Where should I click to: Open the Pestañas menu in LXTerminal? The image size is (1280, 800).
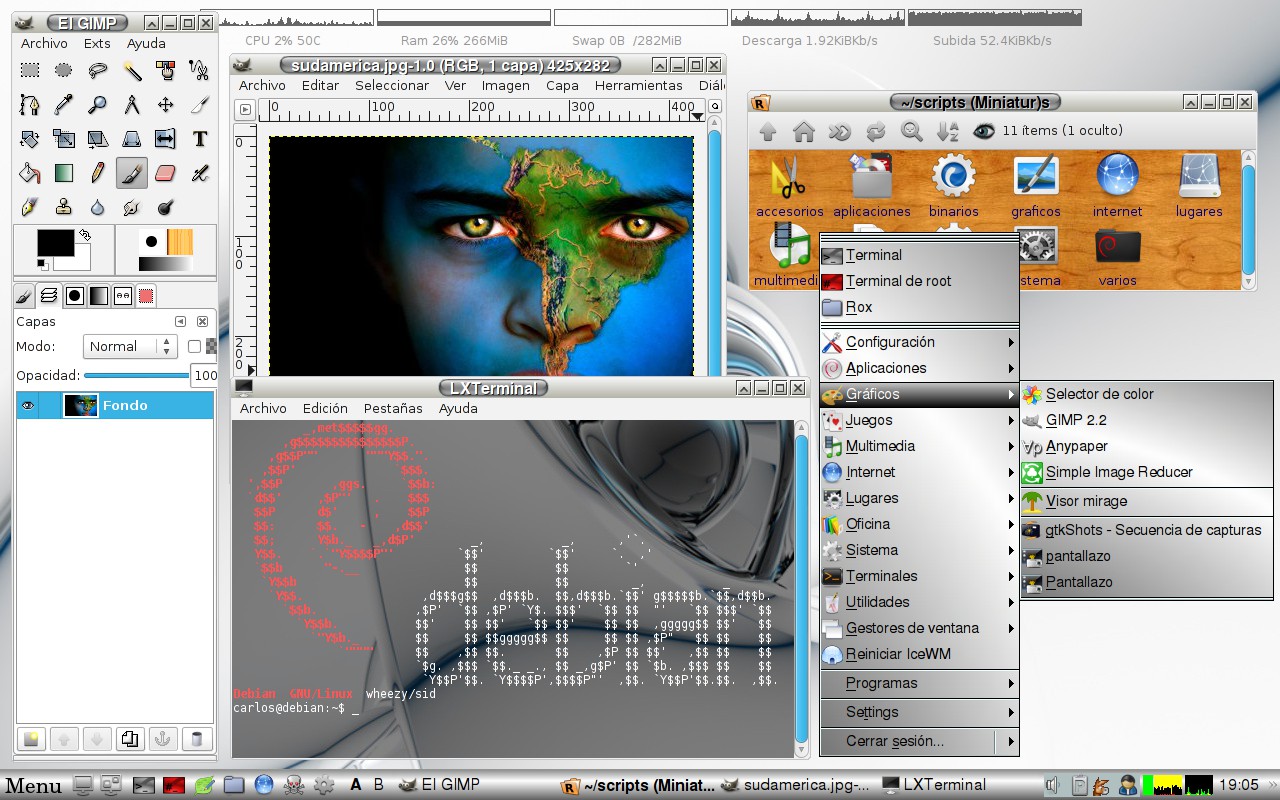coord(393,408)
